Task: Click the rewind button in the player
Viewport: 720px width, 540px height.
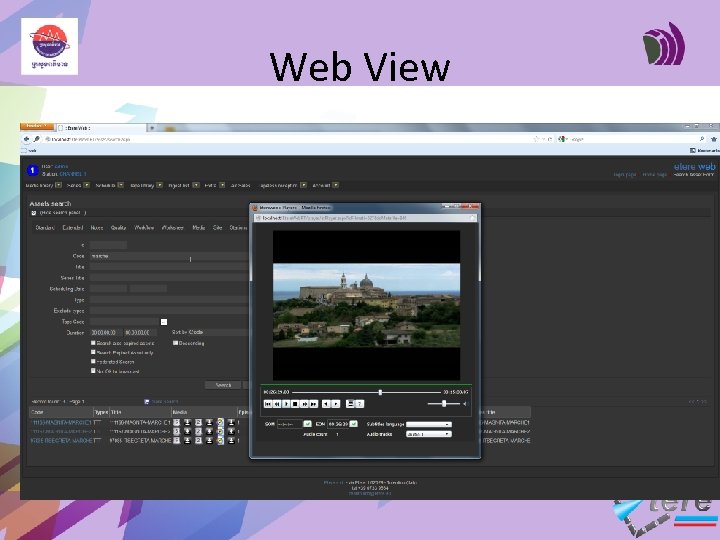Action: [x=277, y=404]
